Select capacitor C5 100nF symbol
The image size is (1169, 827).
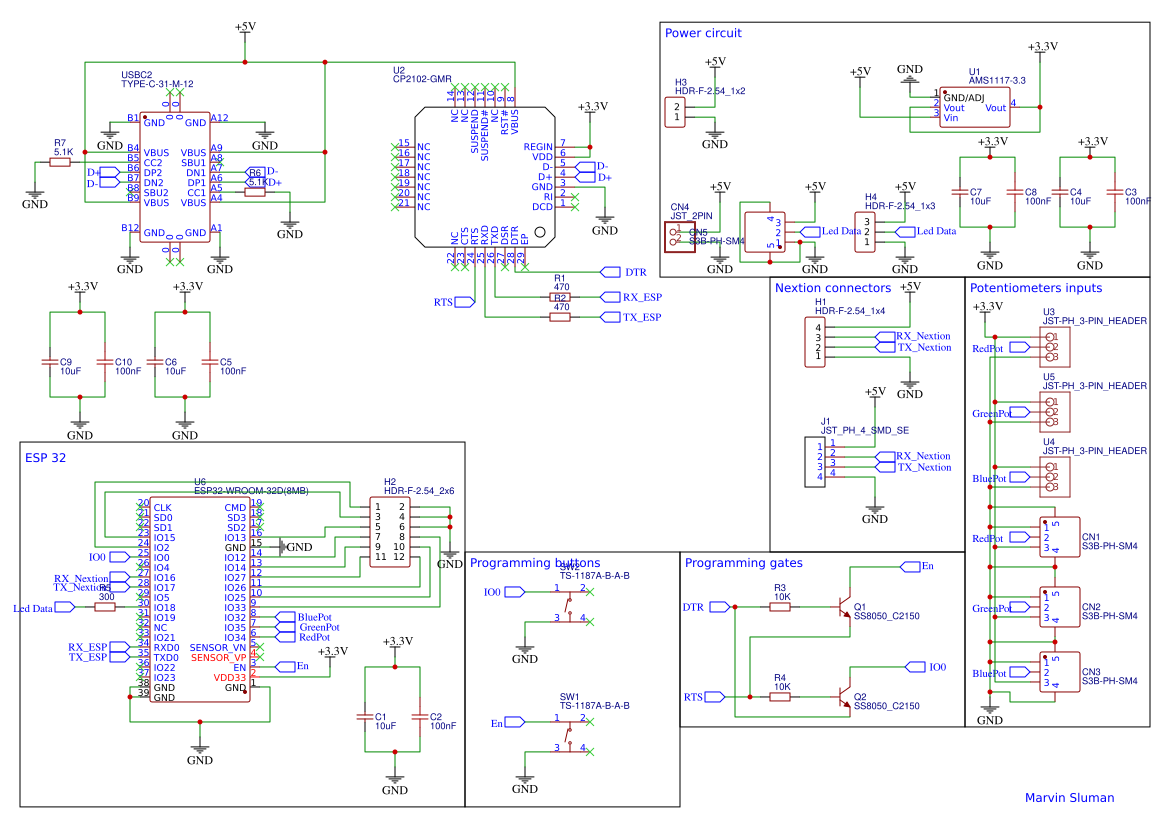[209, 362]
